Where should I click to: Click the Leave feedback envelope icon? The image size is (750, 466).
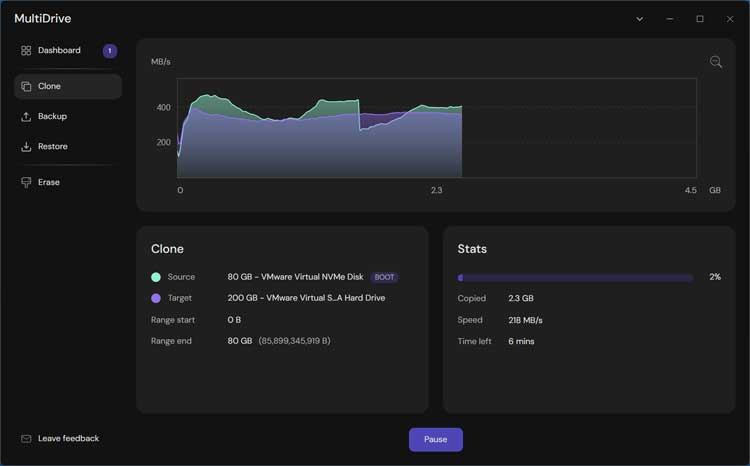click(x=26, y=439)
